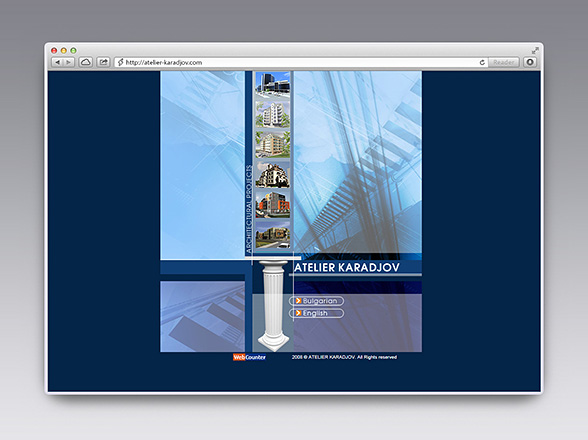Click the Share button in the toolbar
This screenshot has width=588, height=440.
[x=103, y=62]
